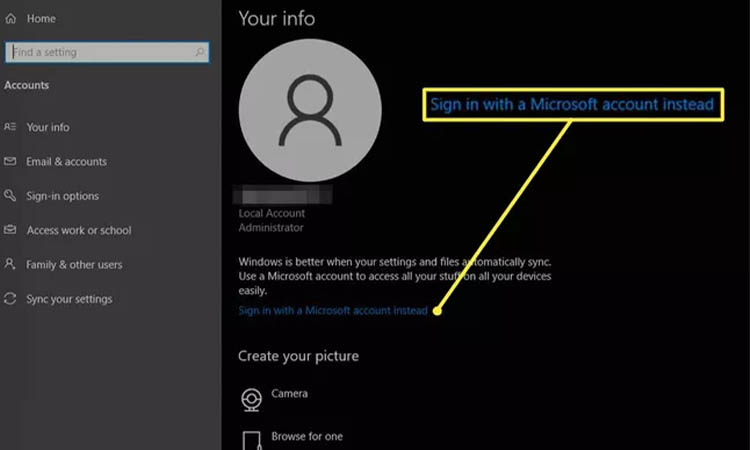Click the Local Account text
Viewport: 750px width, 450px height.
pos(272,213)
